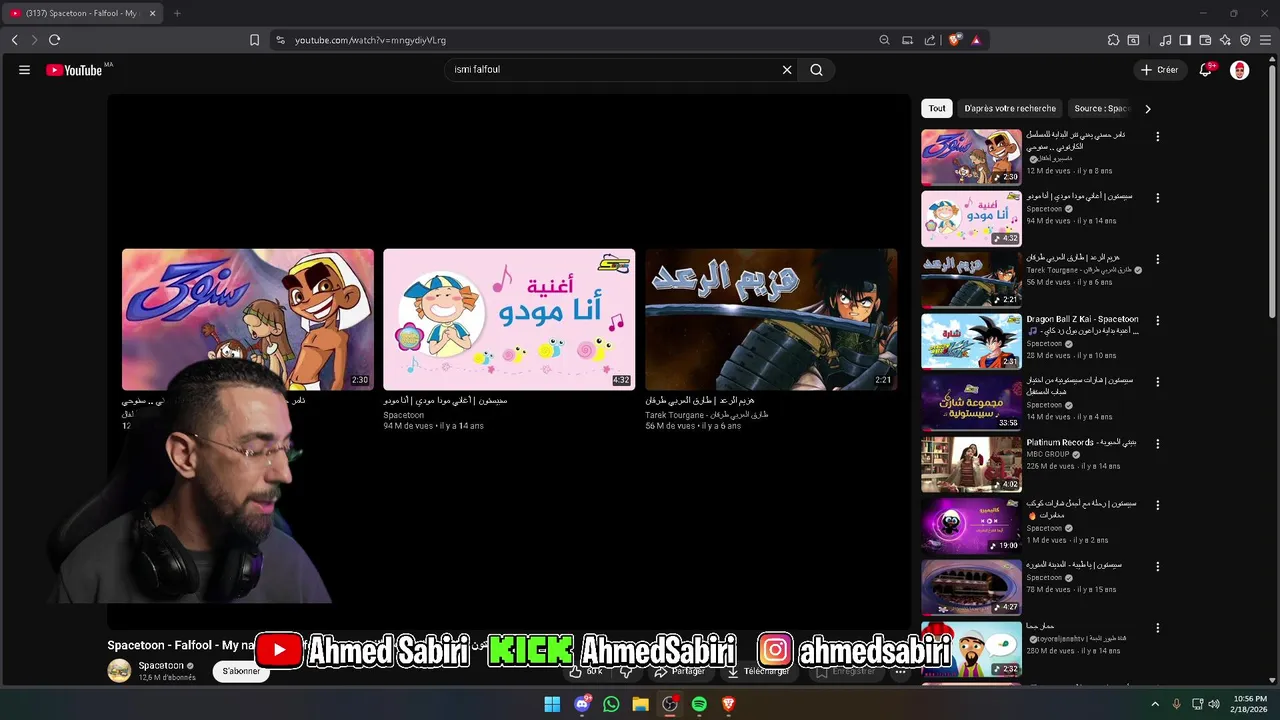Select the Tout filter chip
This screenshot has width=1280, height=720.
coord(937,108)
